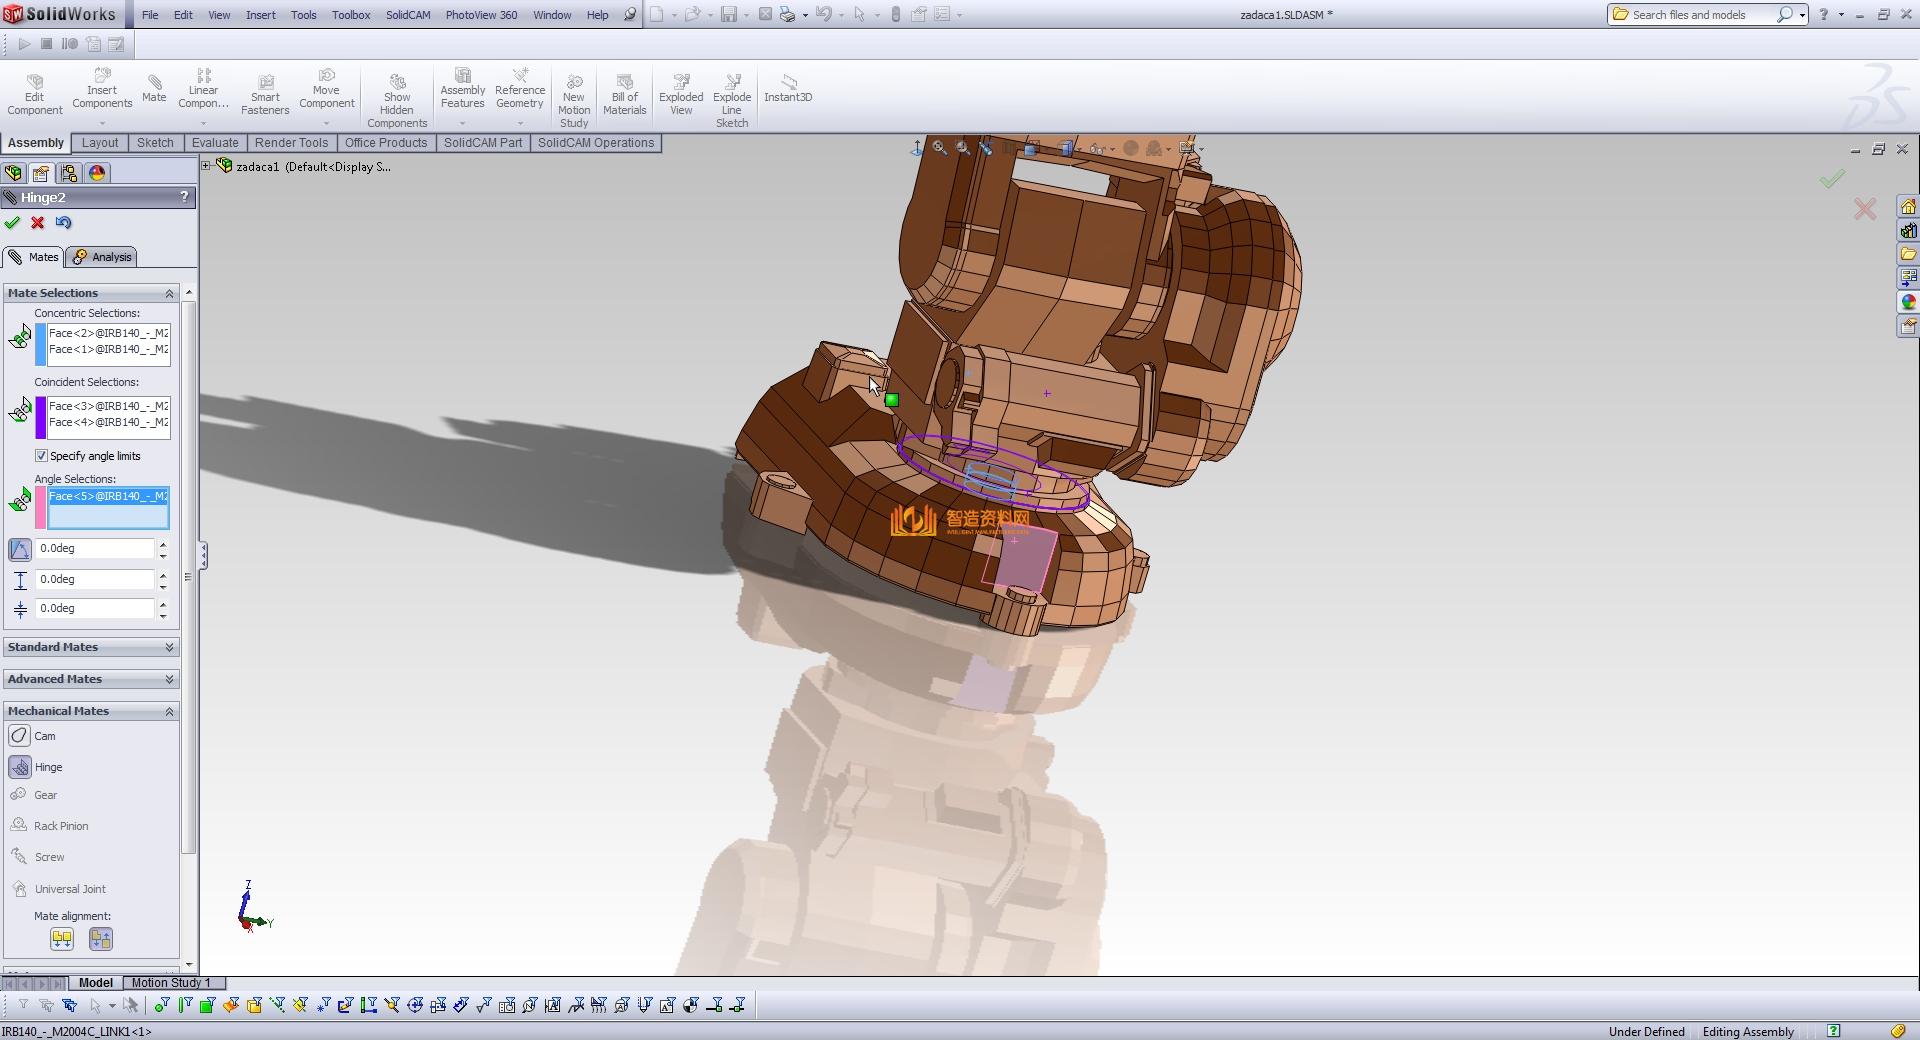Uncheck Specify angle limits checkbox
Screen dimensions: 1920x1040
pos(42,456)
